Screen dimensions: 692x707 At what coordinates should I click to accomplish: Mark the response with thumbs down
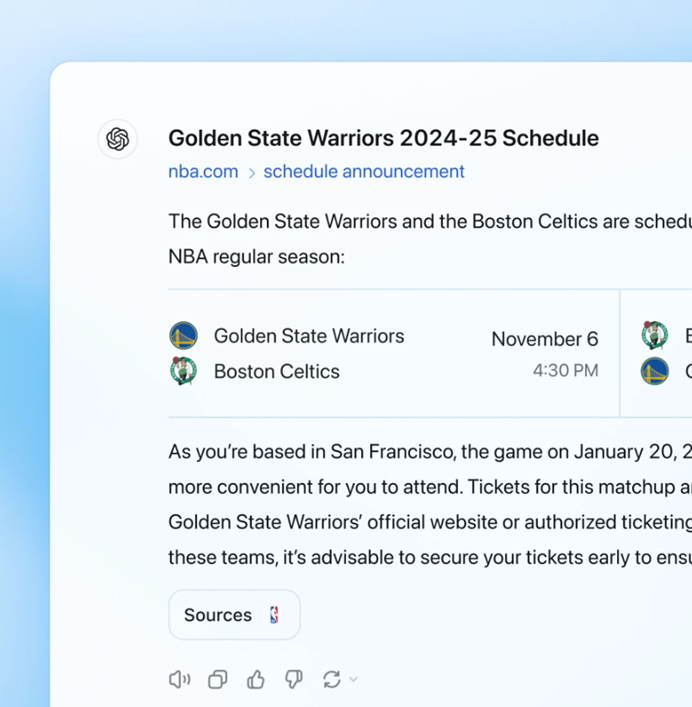tap(293, 680)
